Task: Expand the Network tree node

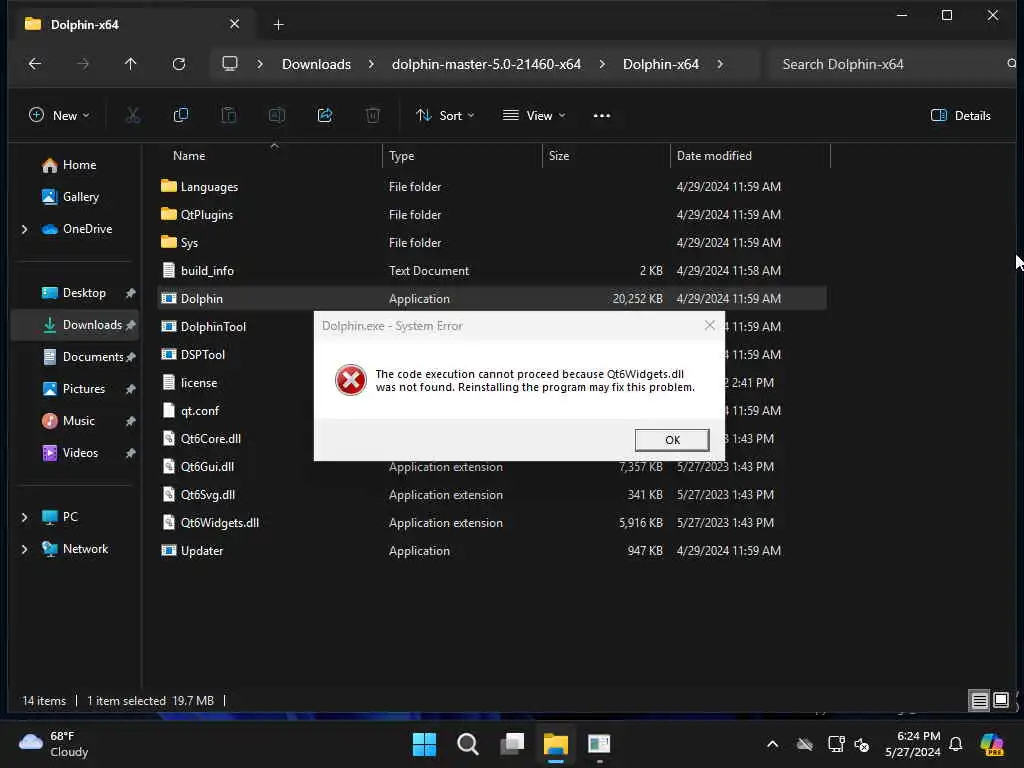Action: click(24, 549)
